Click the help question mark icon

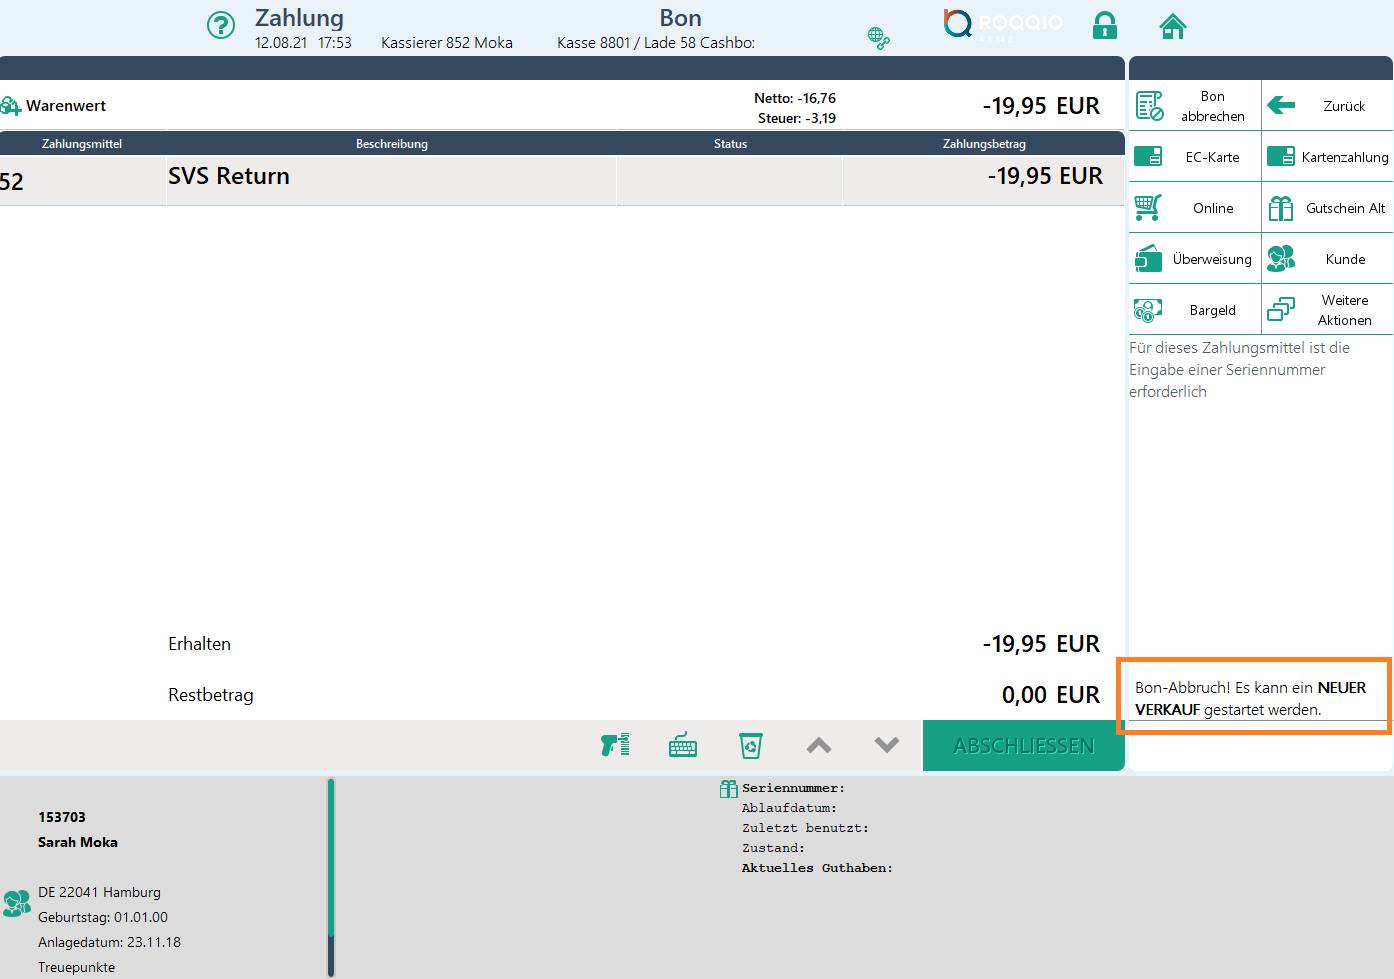tap(220, 25)
